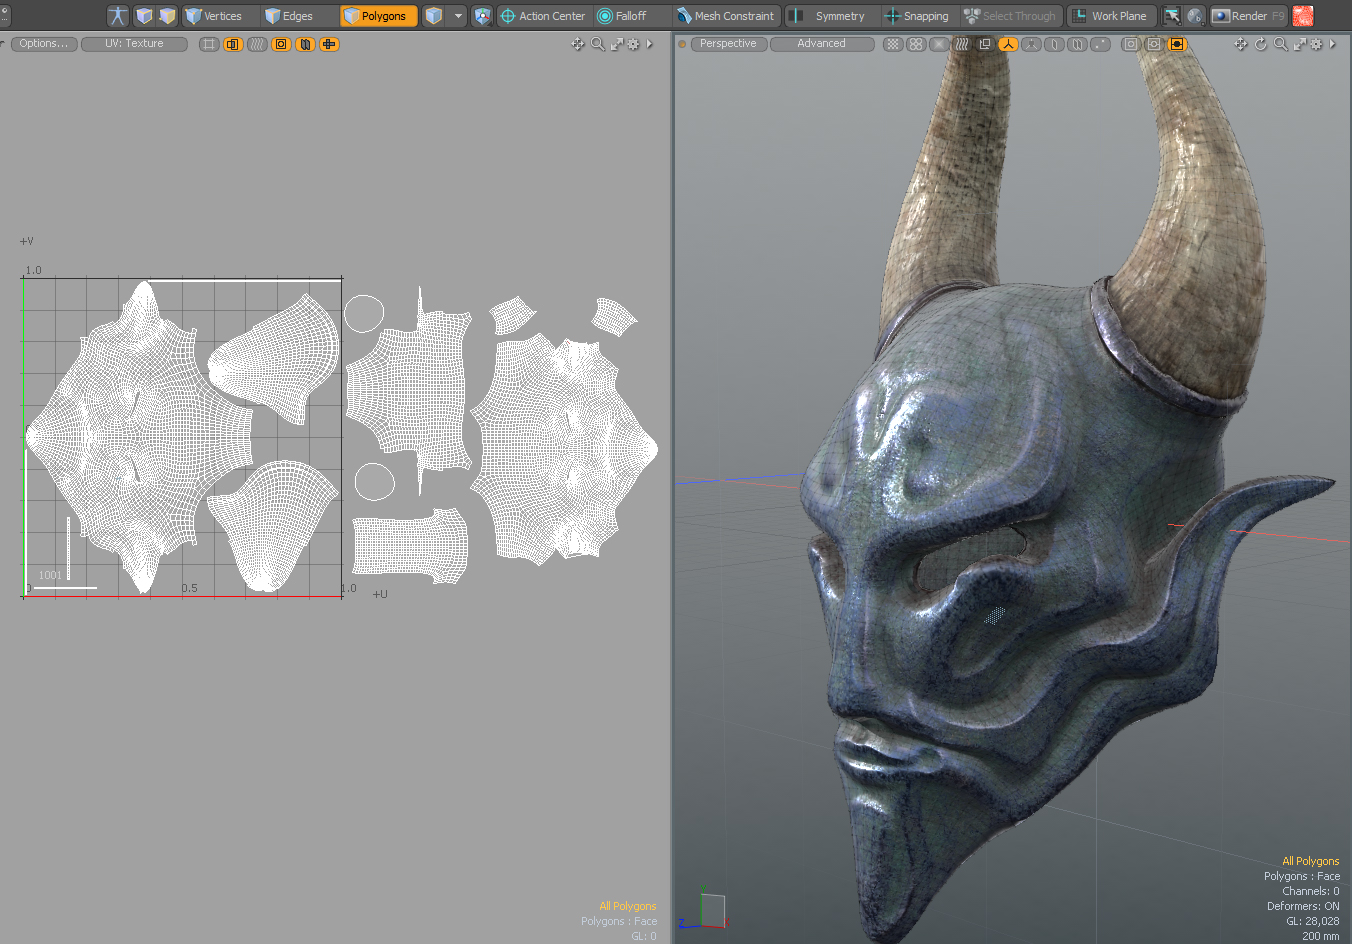Screen dimensions: 1352x944
Task: Click the 3D view rotate icon
Action: (x=1261, y=44)
